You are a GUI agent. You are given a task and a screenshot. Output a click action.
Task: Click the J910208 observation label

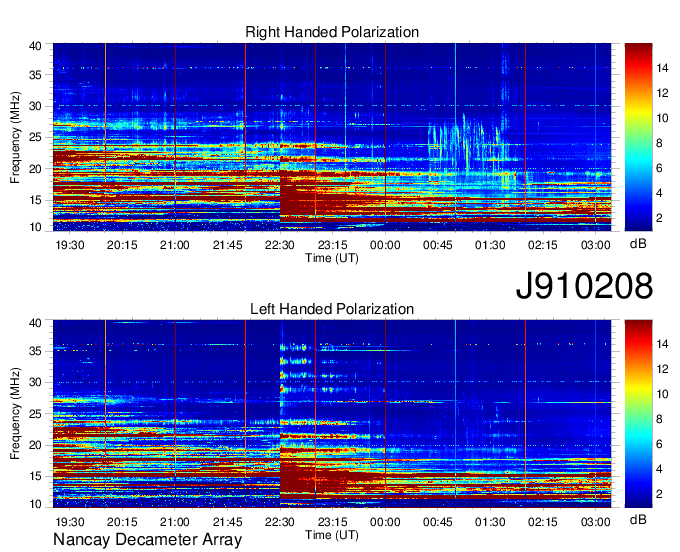584,286
